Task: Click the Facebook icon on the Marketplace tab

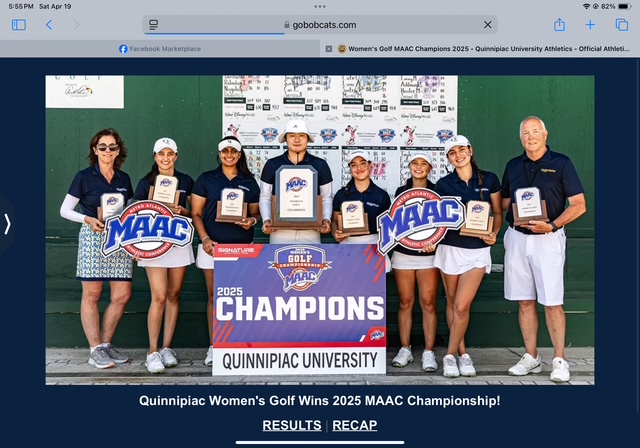Action: tap(123, 49)
